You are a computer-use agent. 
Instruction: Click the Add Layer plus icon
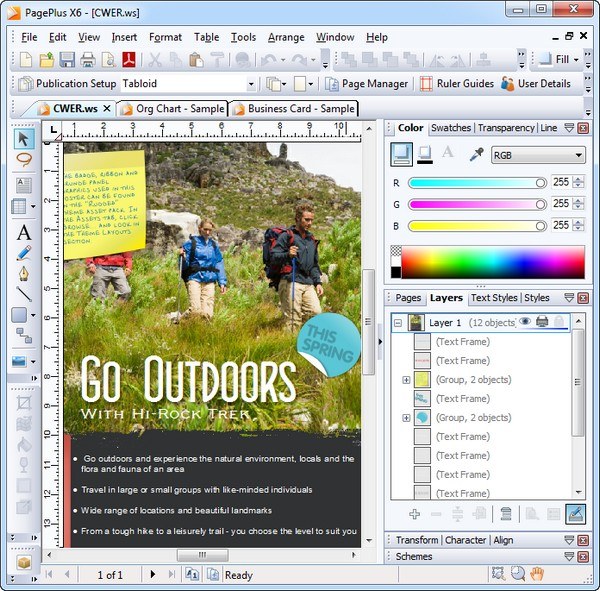click(415, 514)
